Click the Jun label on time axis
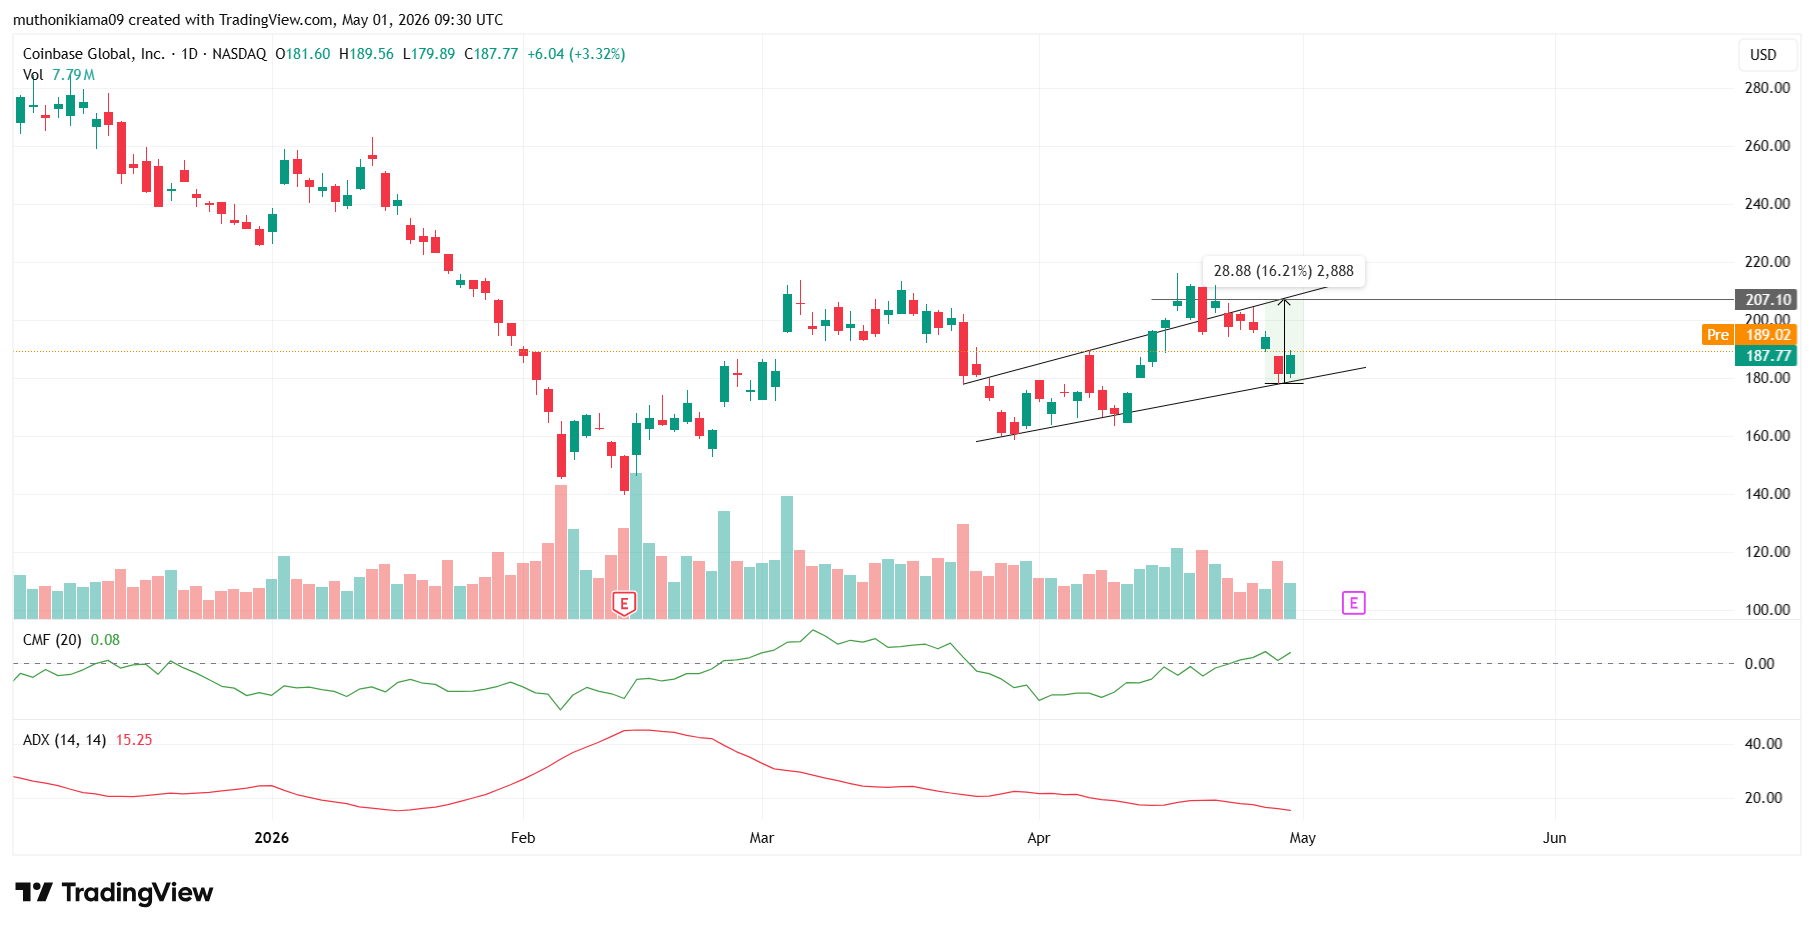 [x=1555, y=838]
